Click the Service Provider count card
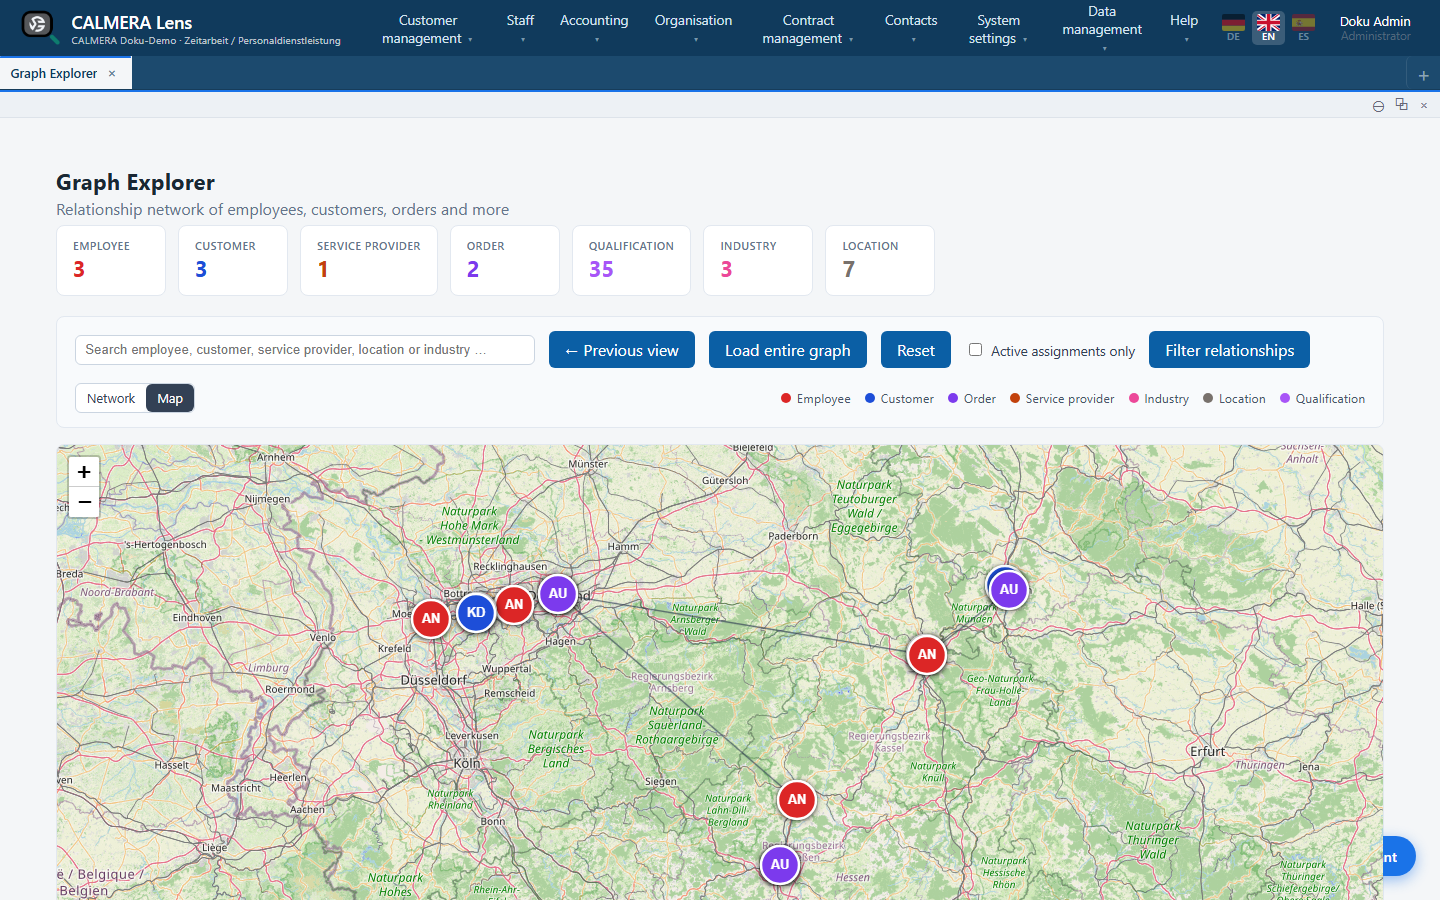 coord(369,260)
